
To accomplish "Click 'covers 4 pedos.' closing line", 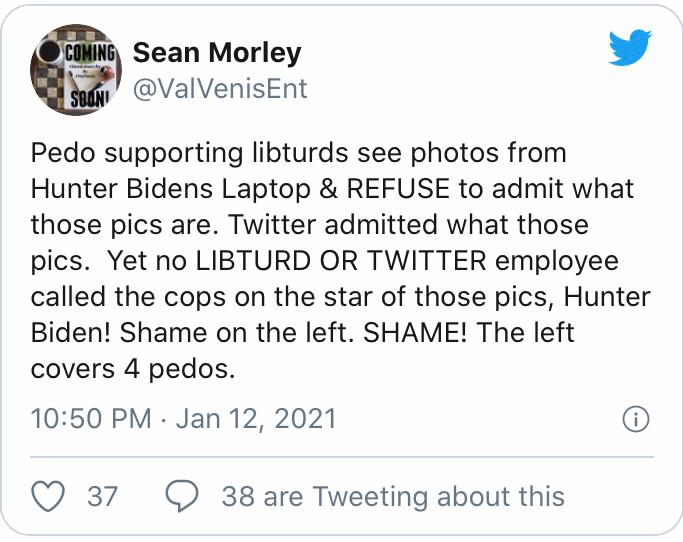I will 133,369.
